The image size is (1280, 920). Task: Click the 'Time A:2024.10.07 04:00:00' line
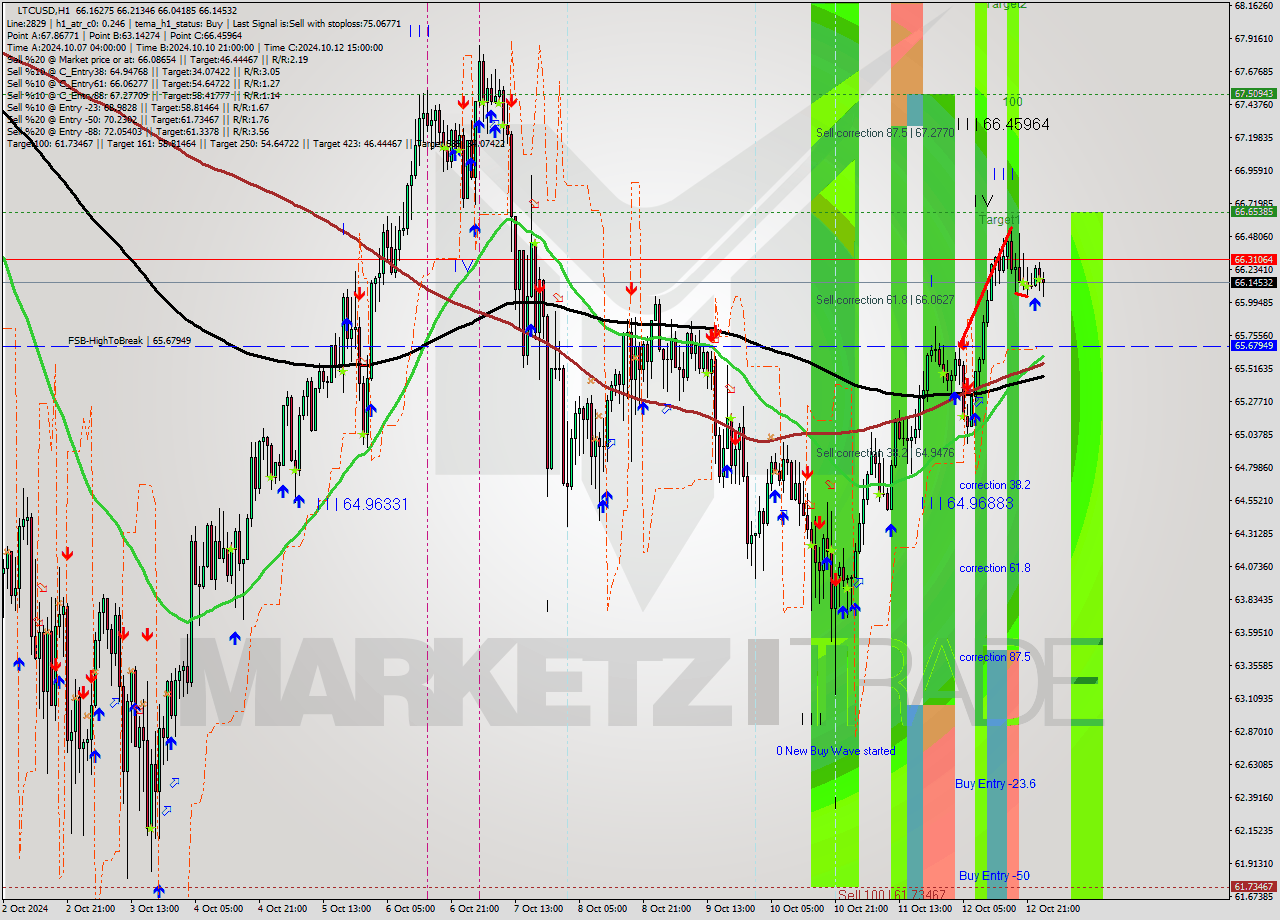tap(194, 47)
